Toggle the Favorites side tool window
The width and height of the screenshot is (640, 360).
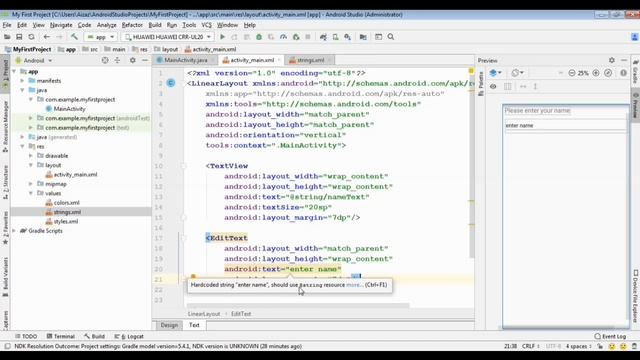click(5, 228)
